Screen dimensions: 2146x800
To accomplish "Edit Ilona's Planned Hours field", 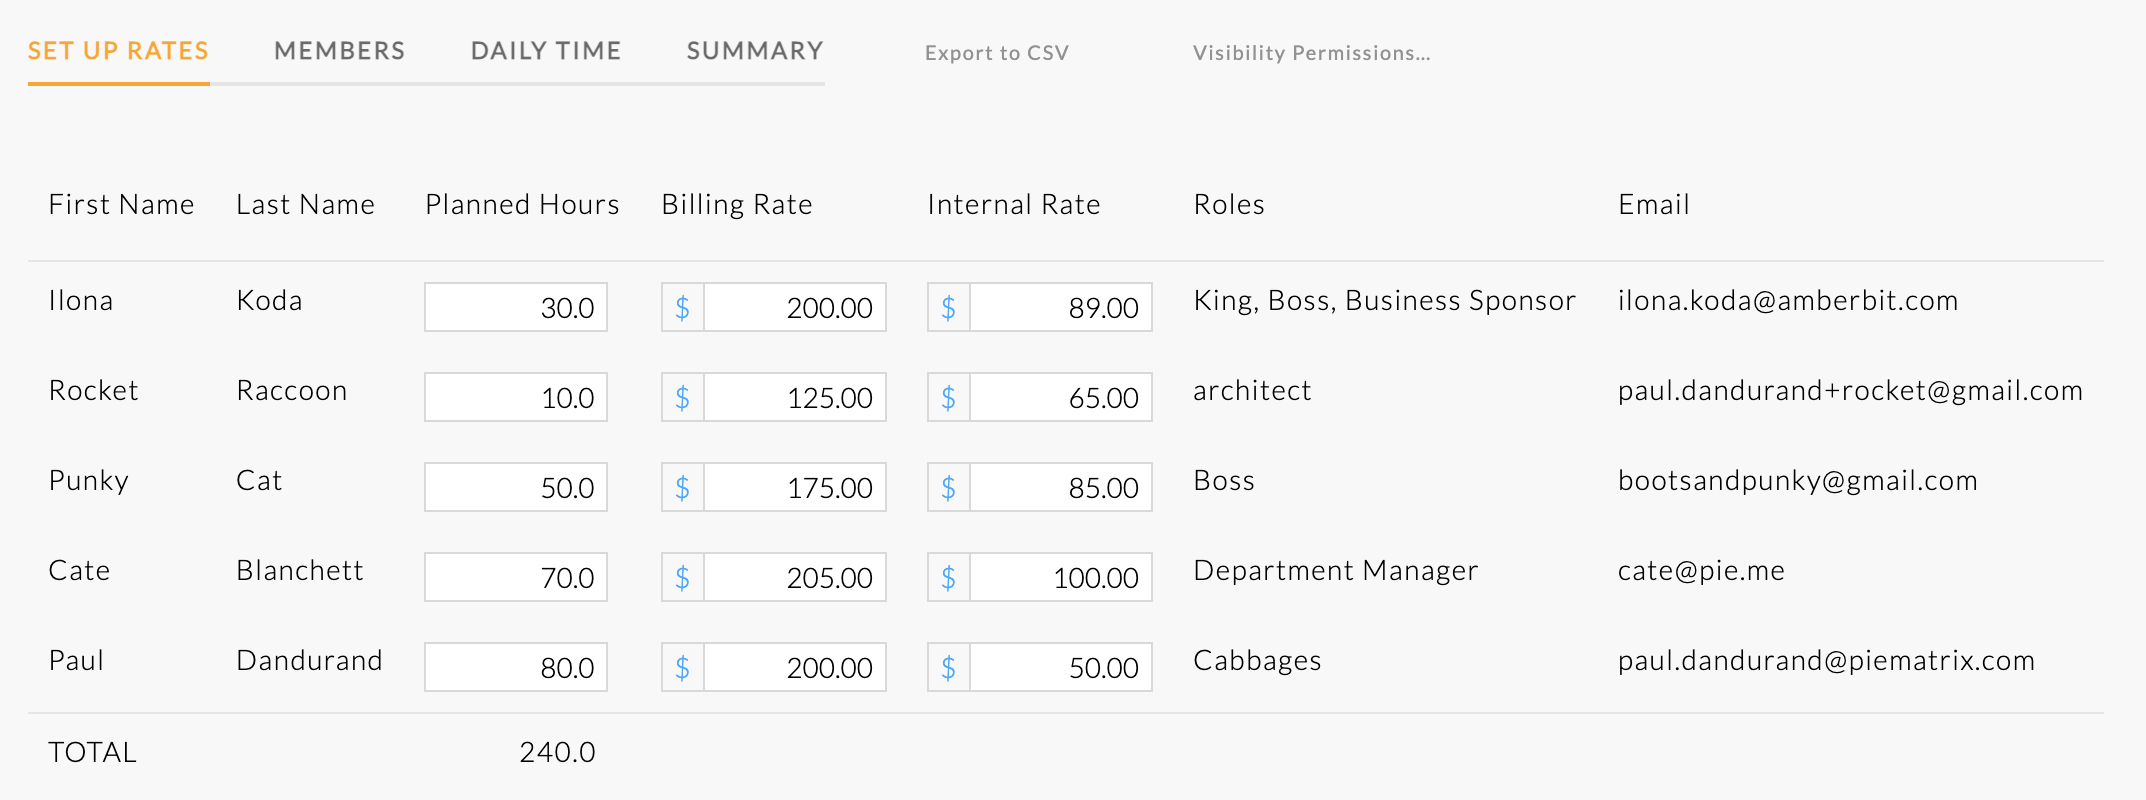I will pyautogui.click(x=516, y=307).
